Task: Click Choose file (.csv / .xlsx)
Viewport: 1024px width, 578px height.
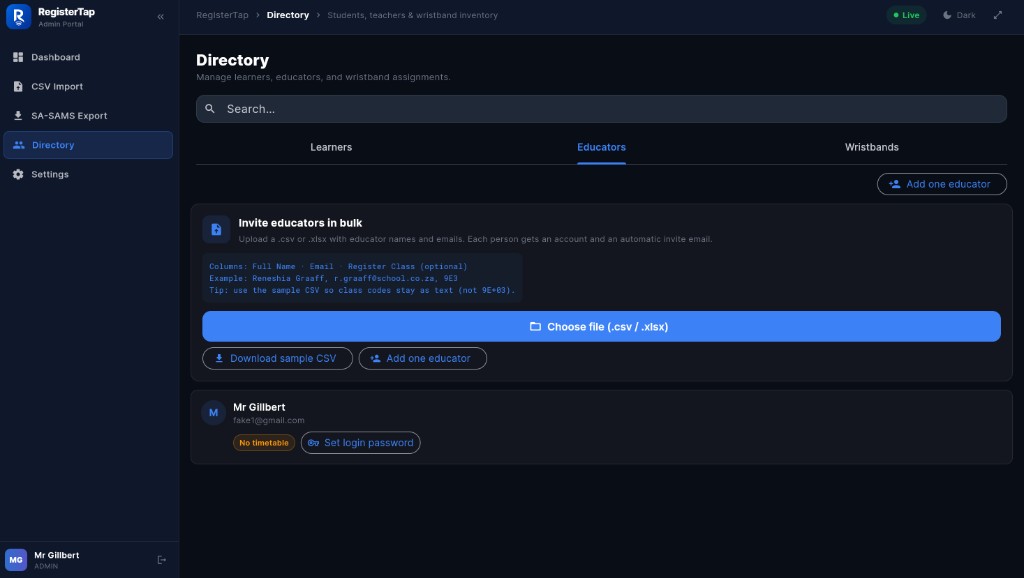Action: point(601,327)
